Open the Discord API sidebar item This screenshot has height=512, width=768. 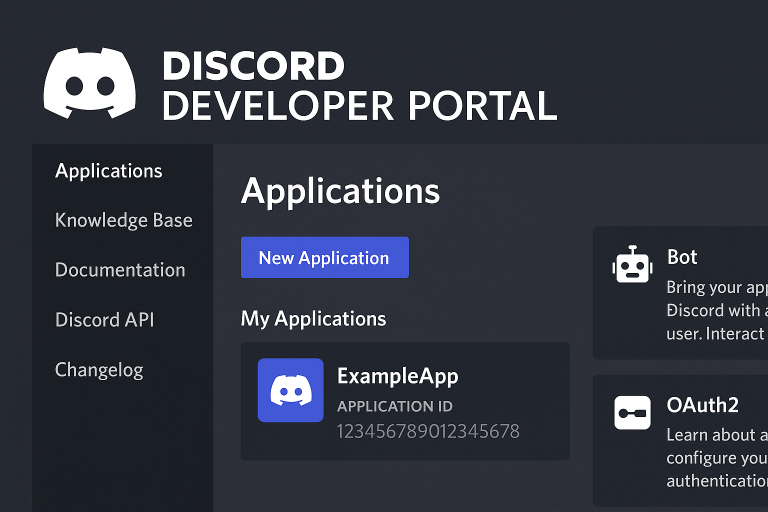(105, 320)
